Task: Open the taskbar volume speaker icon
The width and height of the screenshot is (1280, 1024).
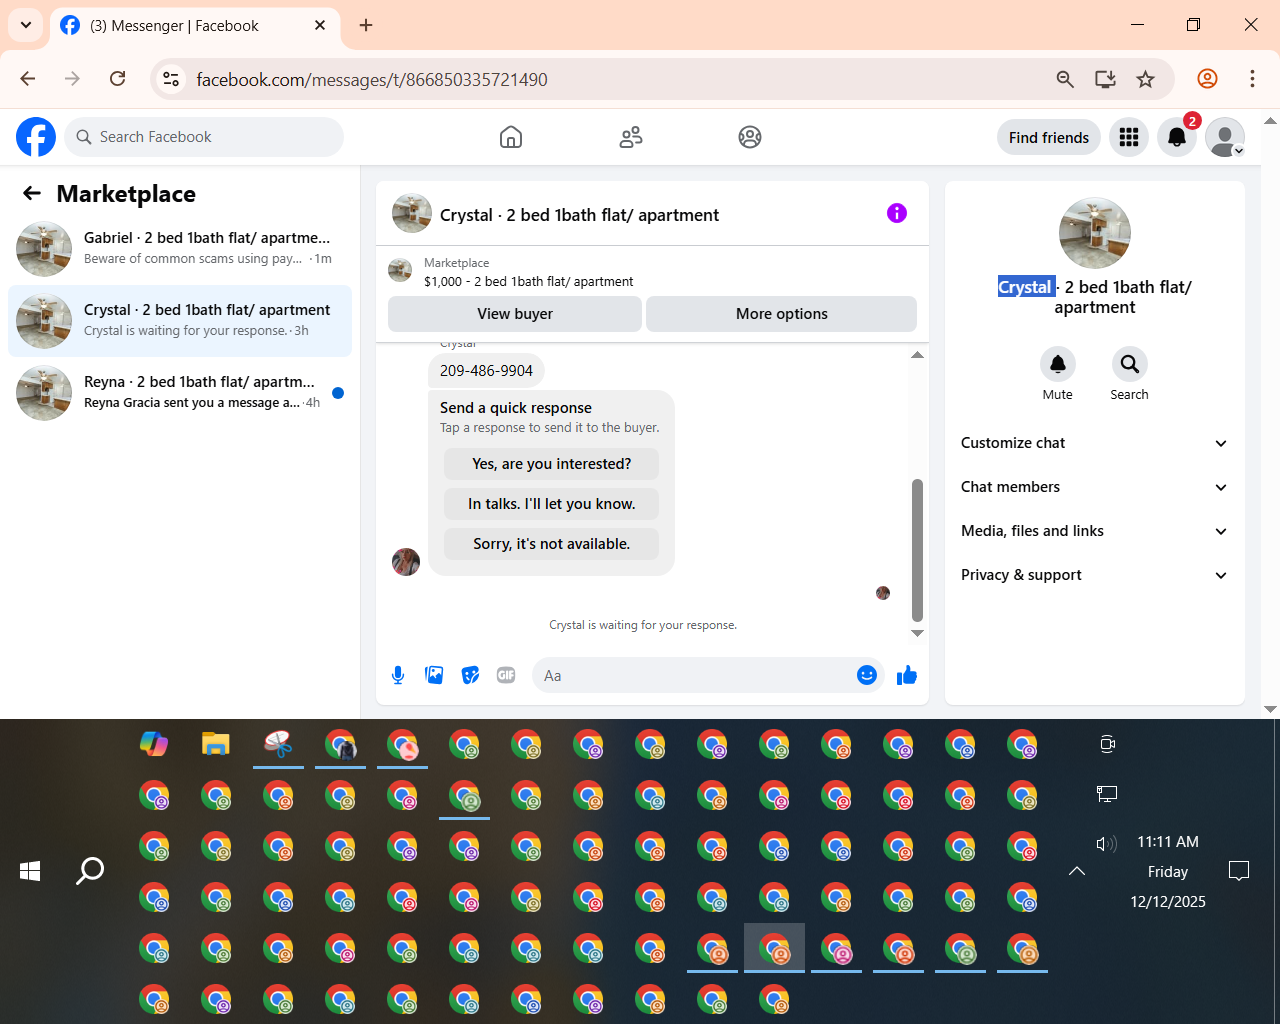Action: tap(1106, 843)
